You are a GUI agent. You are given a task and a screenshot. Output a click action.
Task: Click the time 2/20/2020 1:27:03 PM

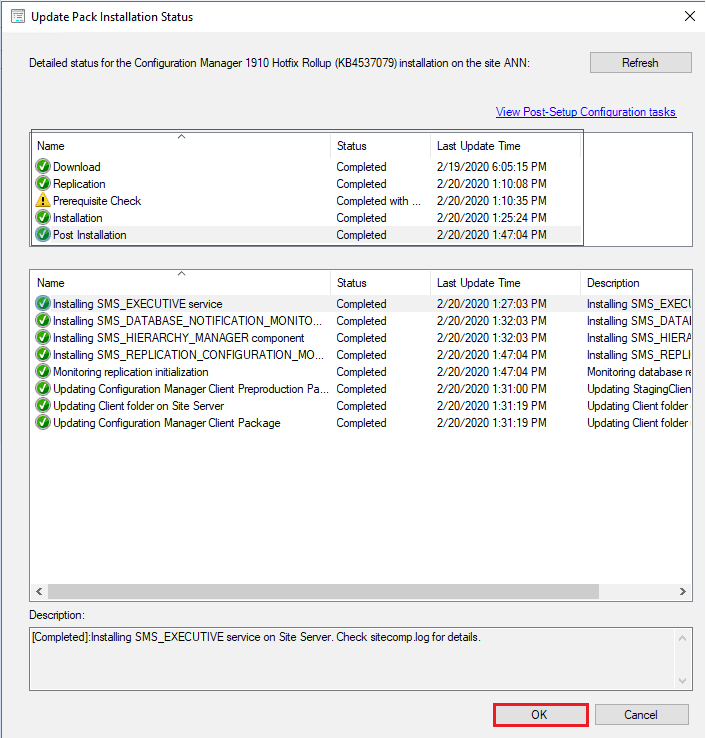coord(491,304)
